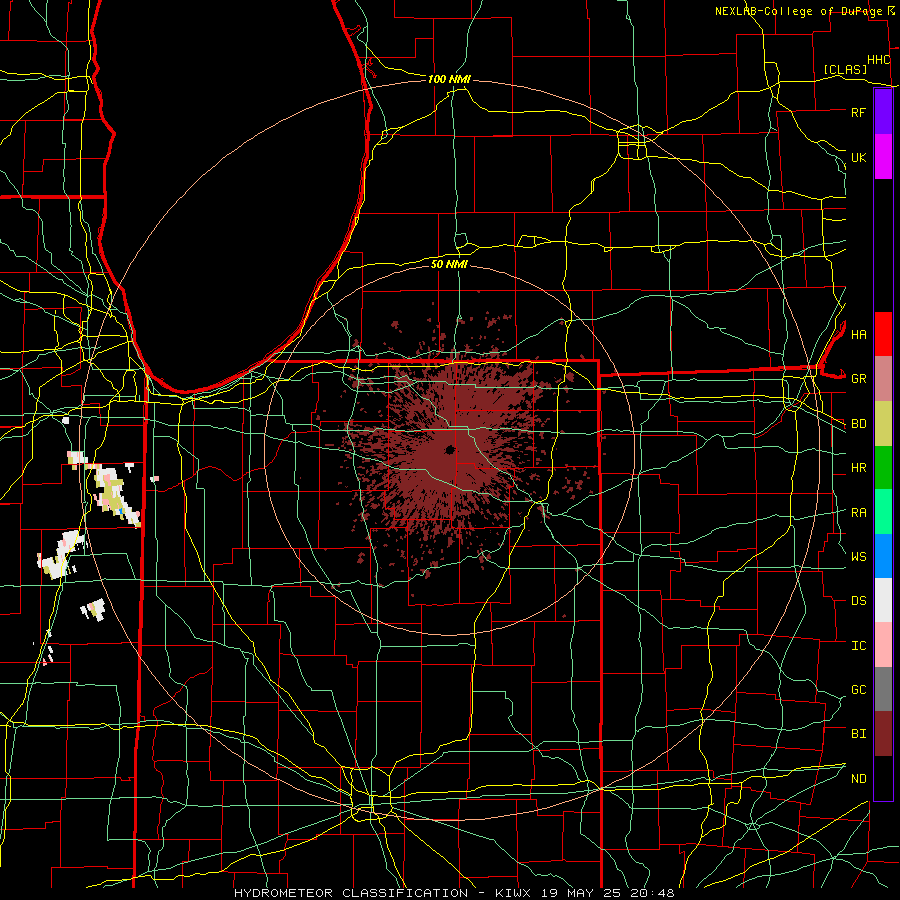This screenshot has width=900, height=900.
Task: Click the [CLAS] label
Action: pyautogui.click(x=845, y=69)
